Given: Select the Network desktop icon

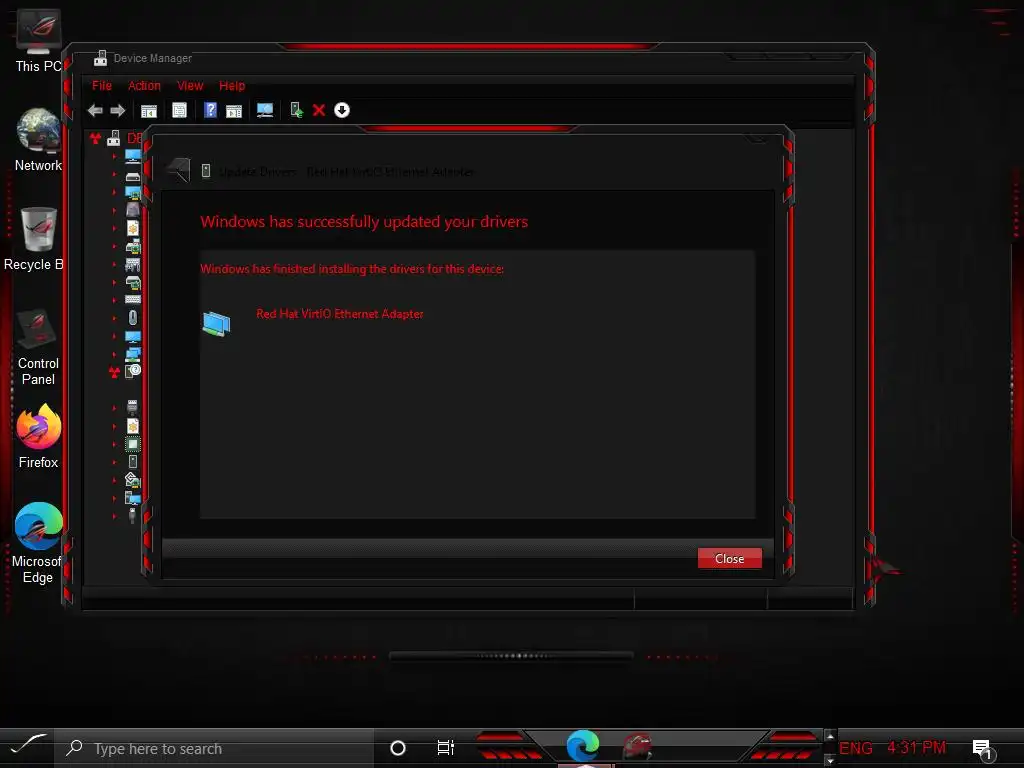Looking at the screenshot, I should [x=38, y=140].
